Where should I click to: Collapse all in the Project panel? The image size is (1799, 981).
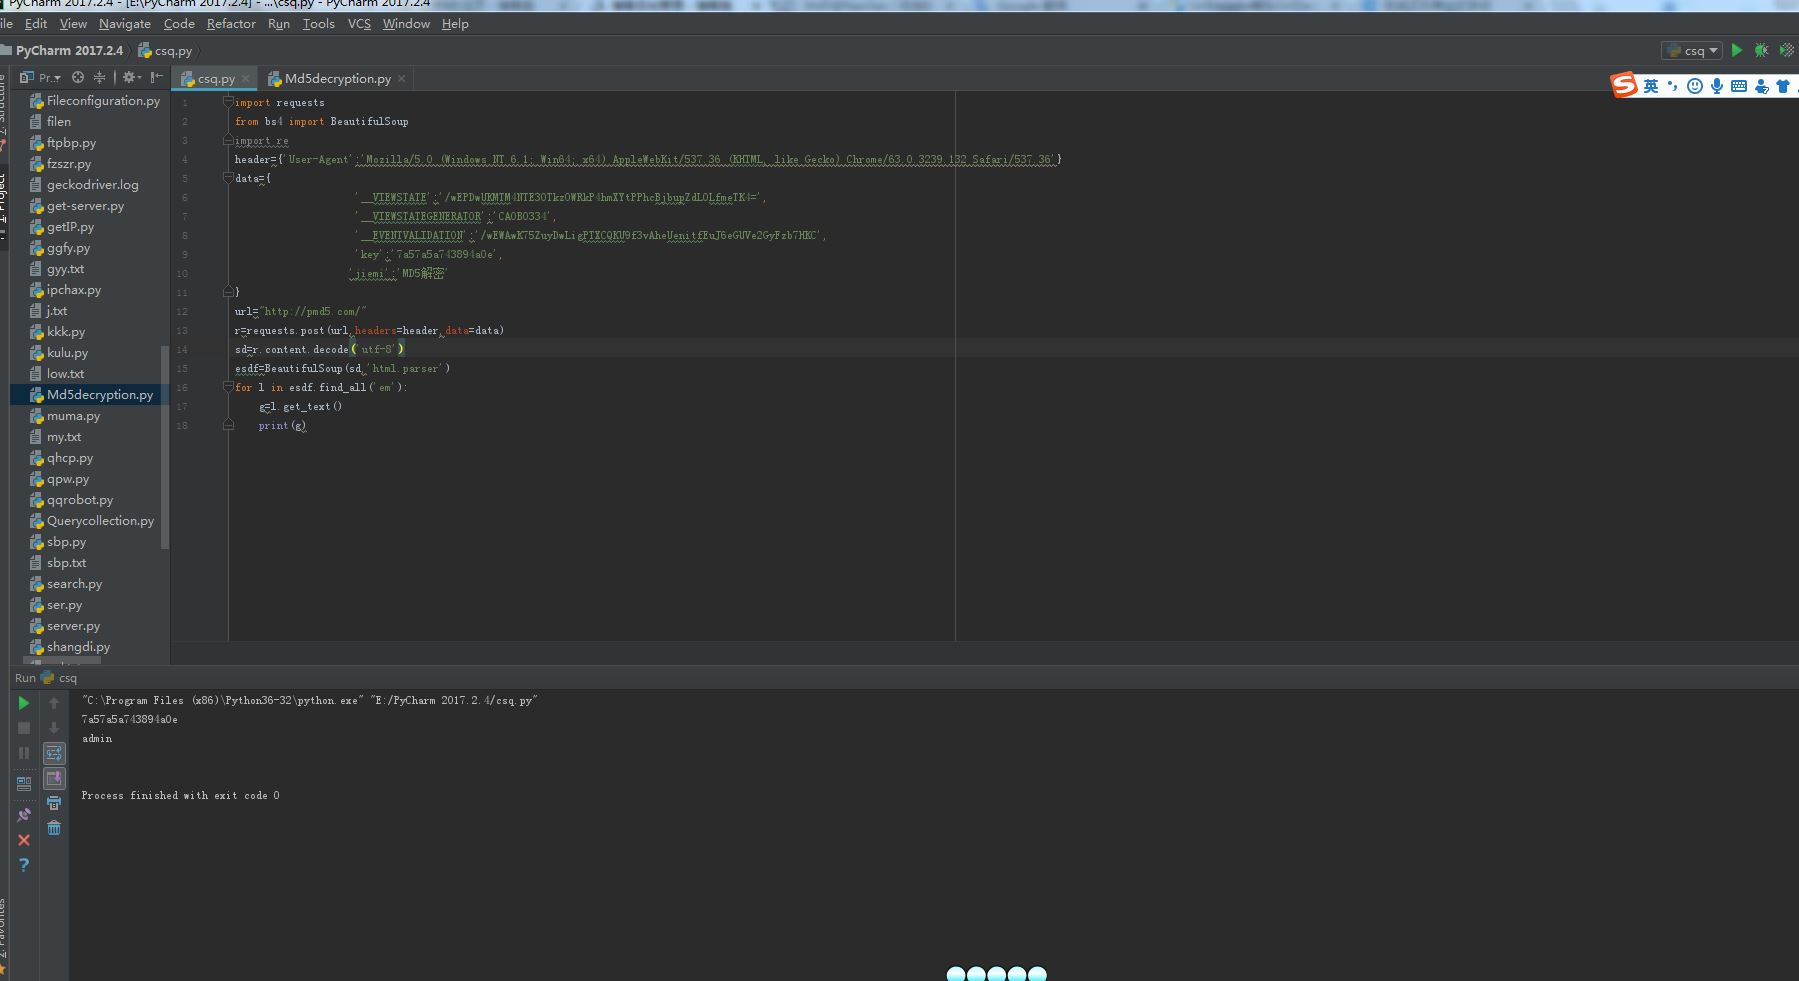(x=99, y=77)
